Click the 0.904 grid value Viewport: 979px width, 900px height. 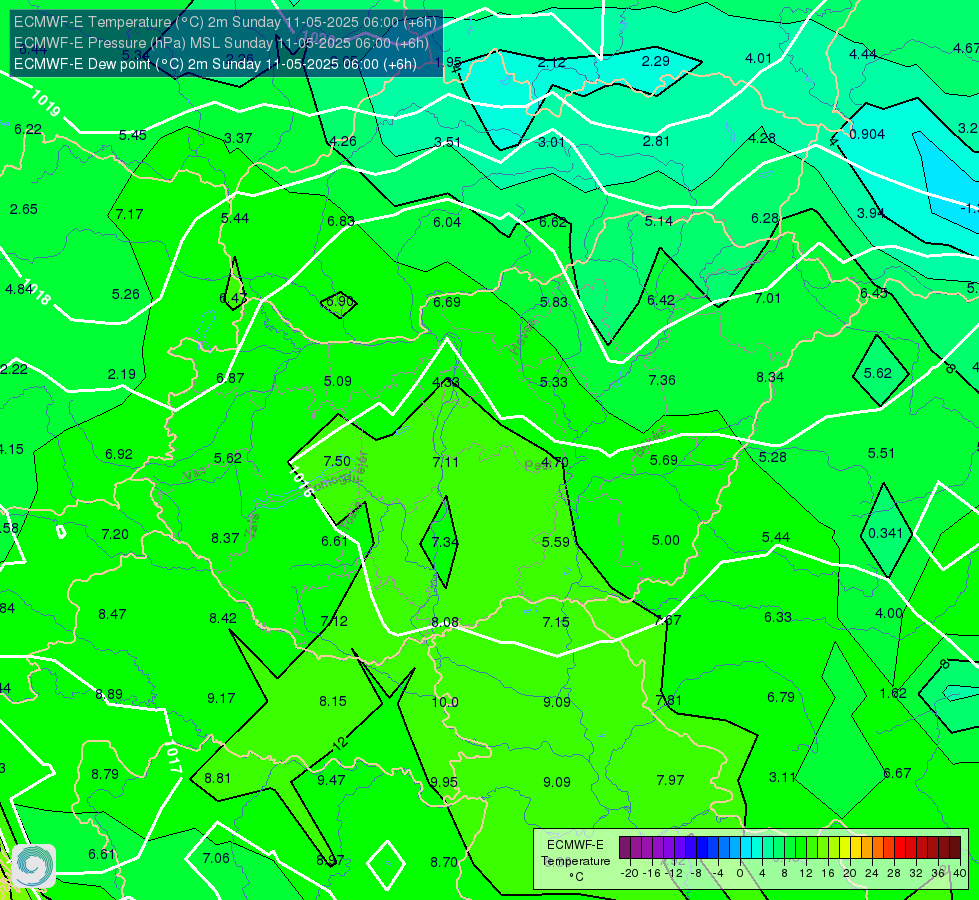pos(867,134)
